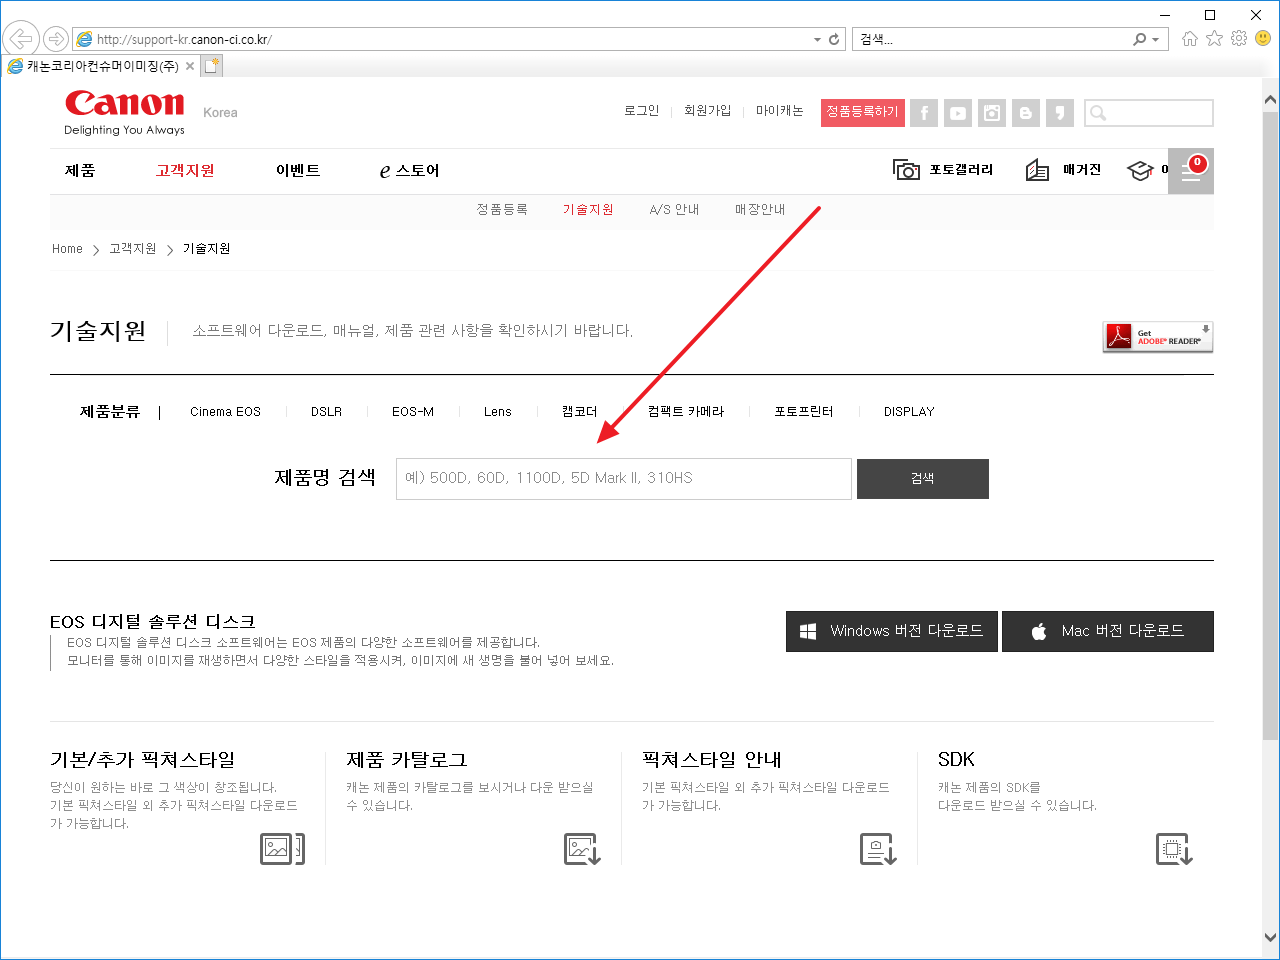This screenshot has height=960, width=1280.
Task: Open 매거진 text link
Action: [1082, 170]
